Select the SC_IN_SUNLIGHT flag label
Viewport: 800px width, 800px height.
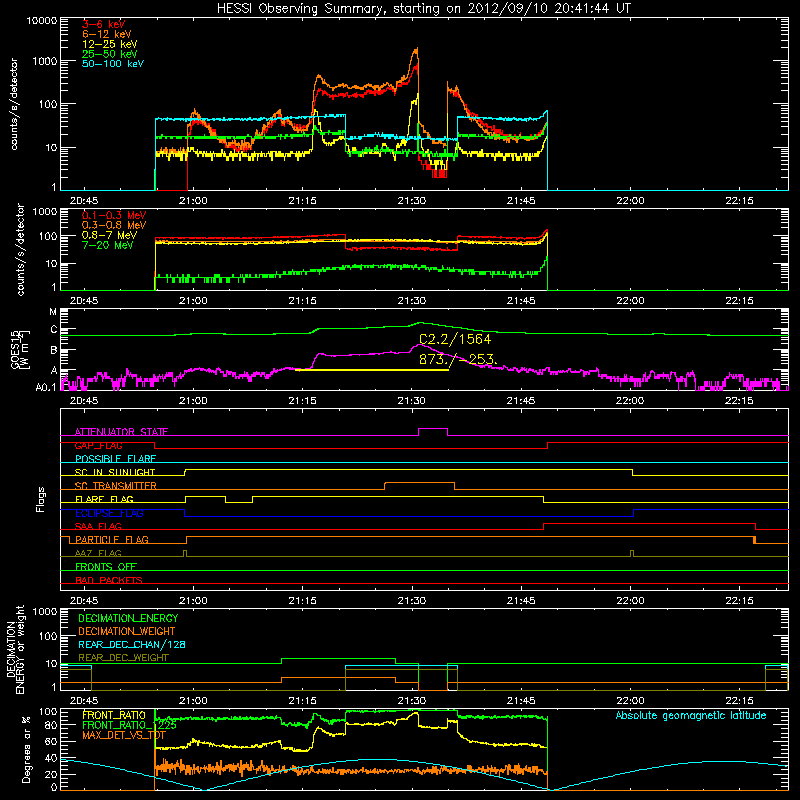(115, 472)
